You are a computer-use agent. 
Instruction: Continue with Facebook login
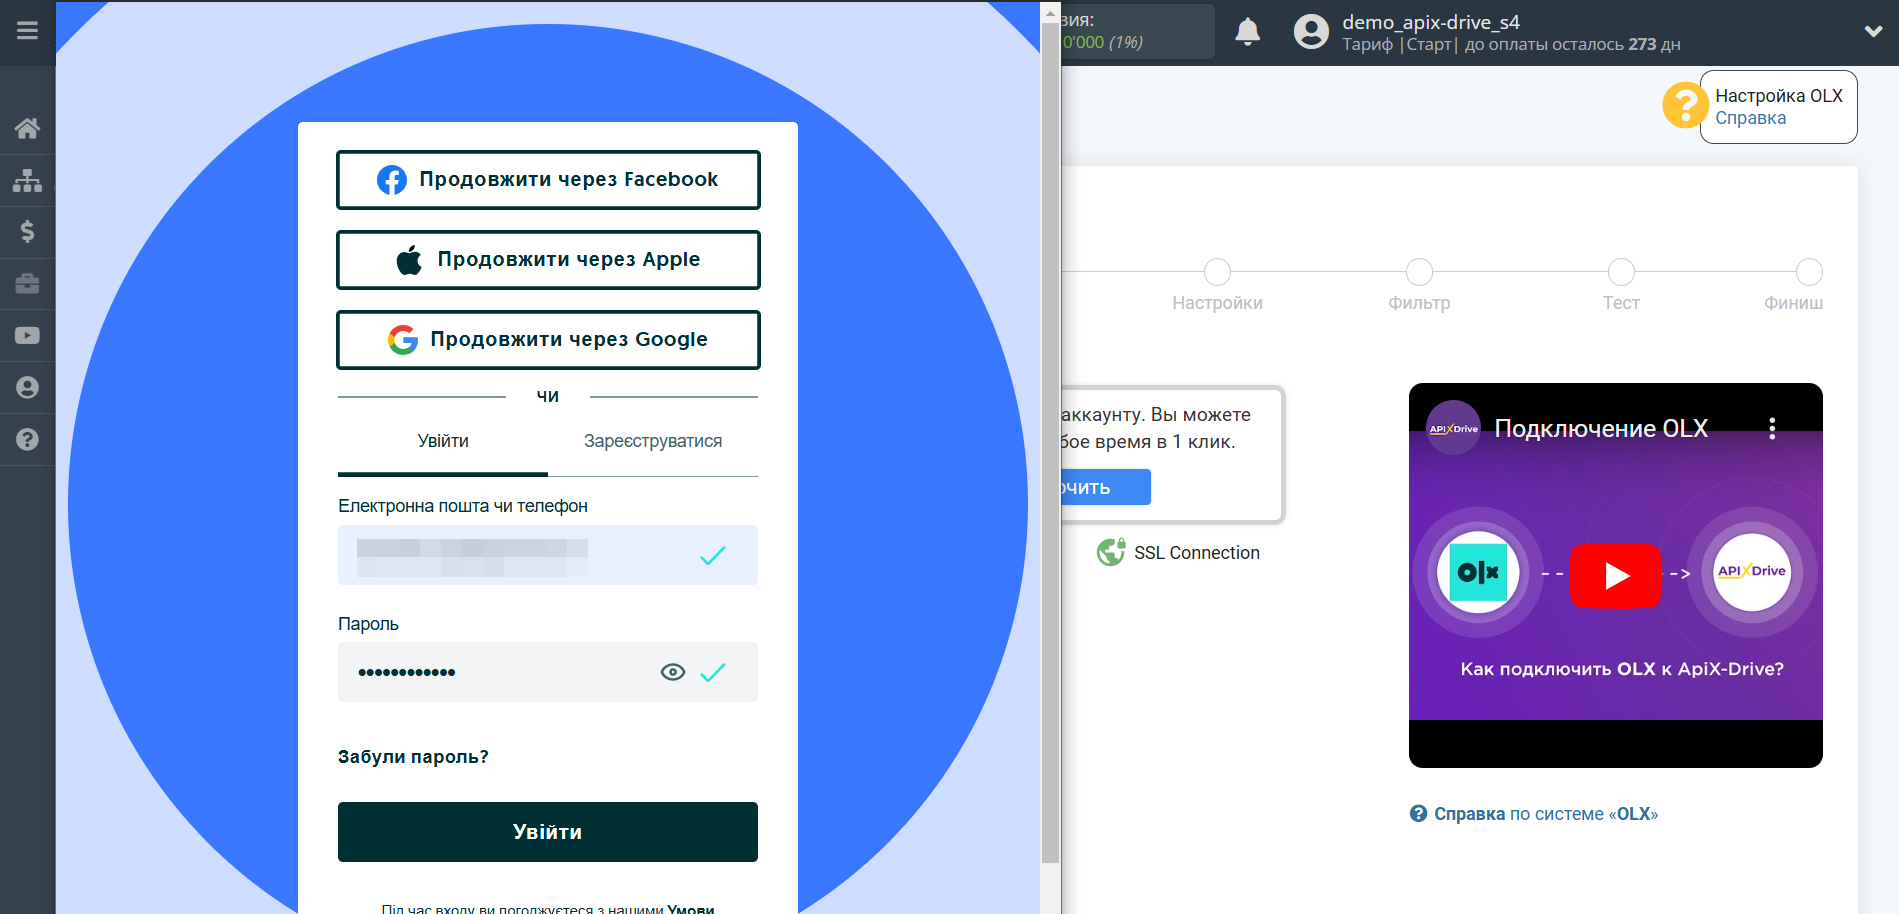(x=548, y=180)
